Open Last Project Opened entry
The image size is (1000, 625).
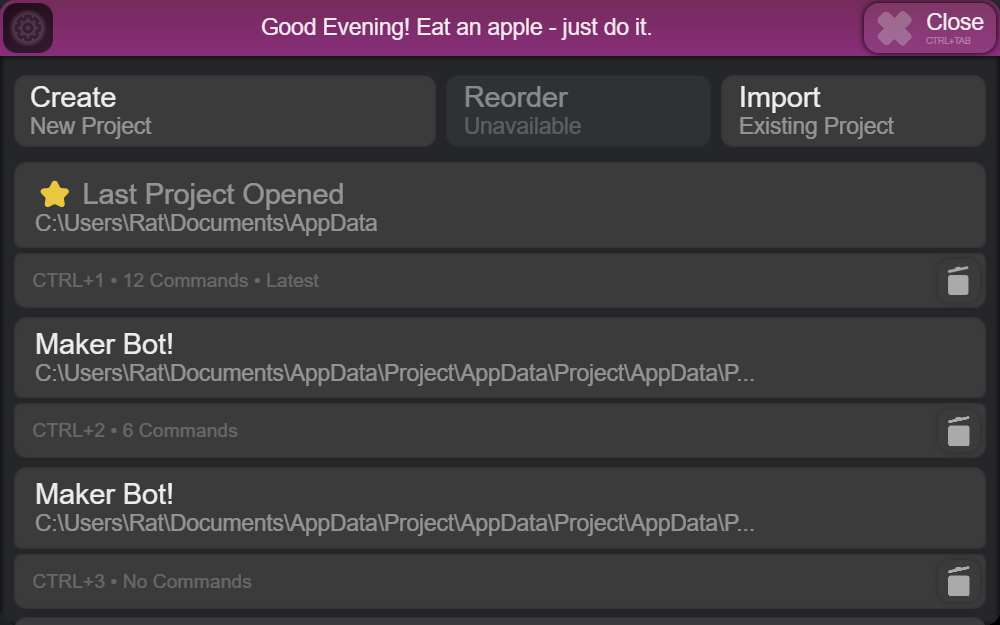(500, 205)
